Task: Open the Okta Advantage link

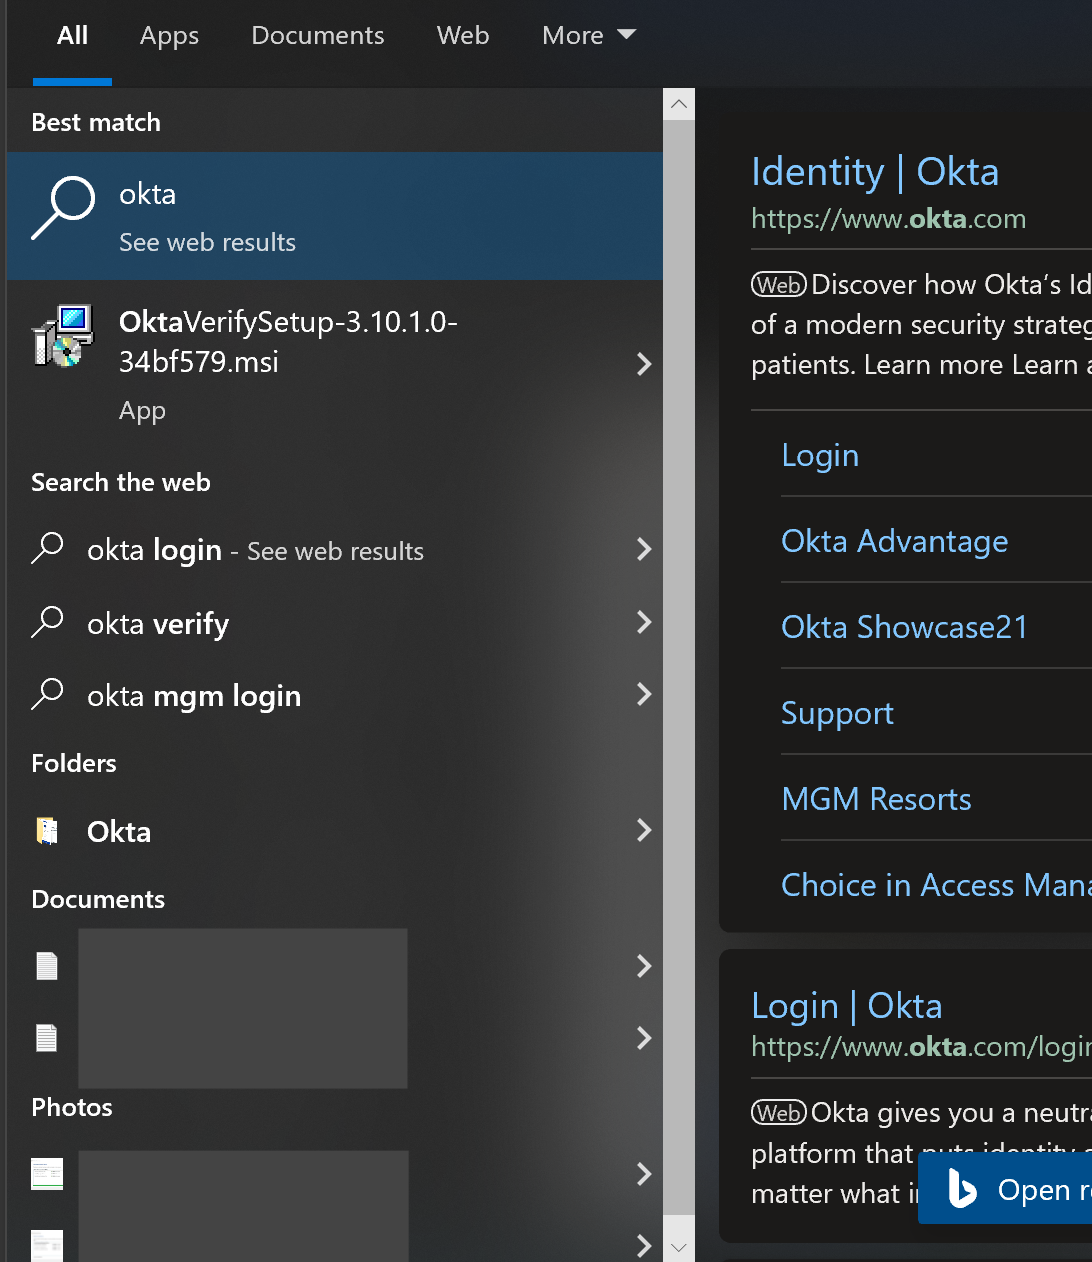Action: tap(895, 541)
